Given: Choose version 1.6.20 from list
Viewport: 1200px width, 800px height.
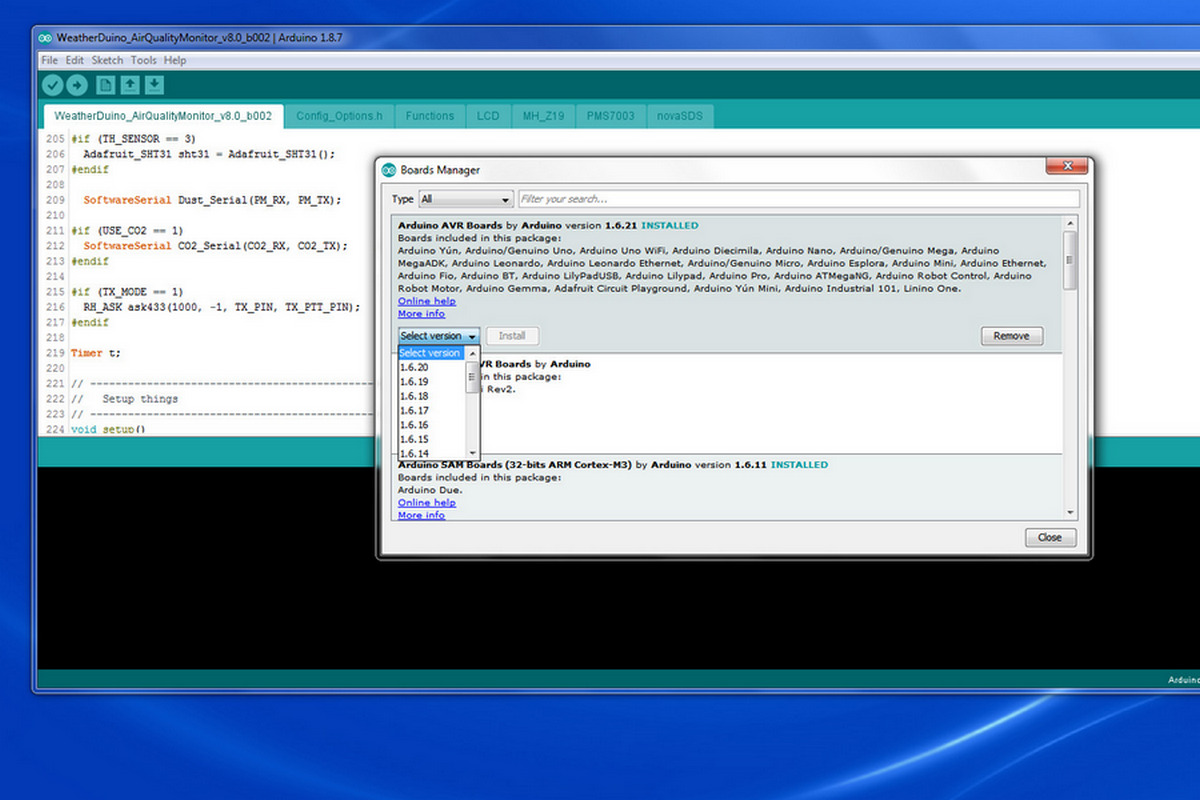Looking at the screenshot, I should [x=432, y=367].
